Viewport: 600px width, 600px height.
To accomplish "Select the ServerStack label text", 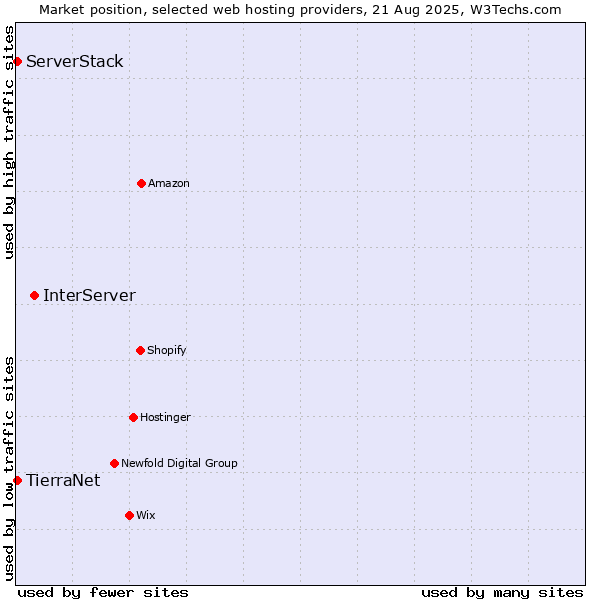I will pyautogui.click(x=75, y=61).
